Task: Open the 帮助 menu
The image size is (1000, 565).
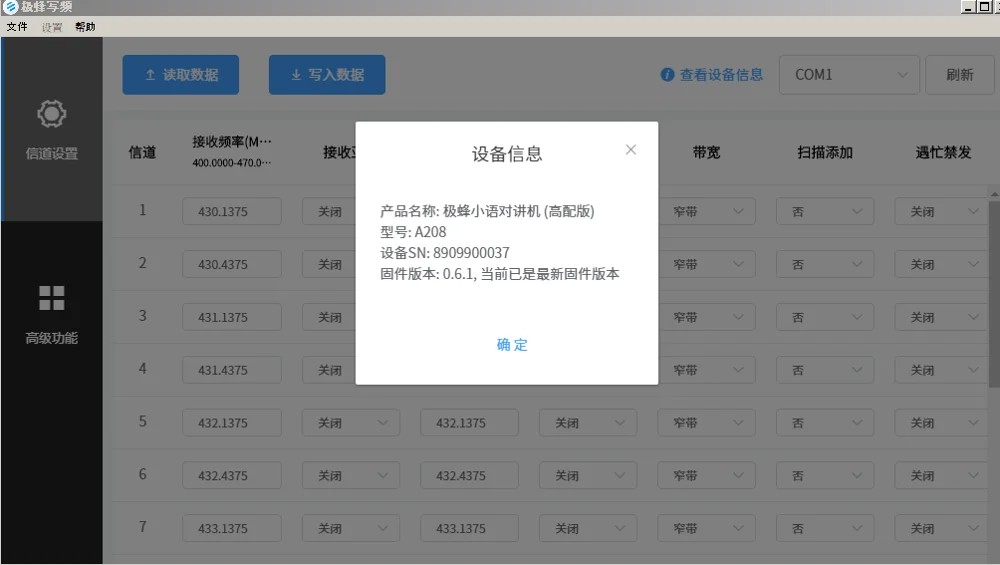Action: 85,27
